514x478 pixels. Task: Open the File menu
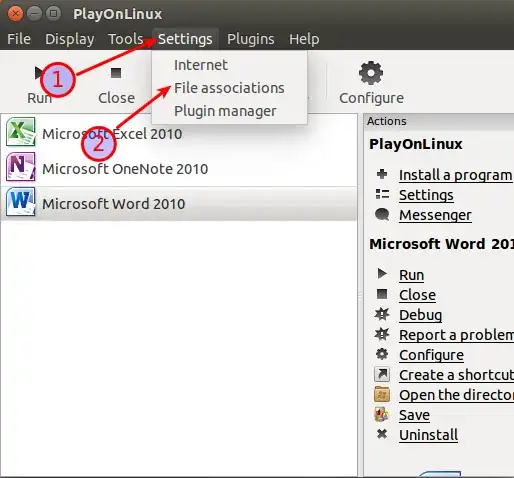(x=19, y=39)
